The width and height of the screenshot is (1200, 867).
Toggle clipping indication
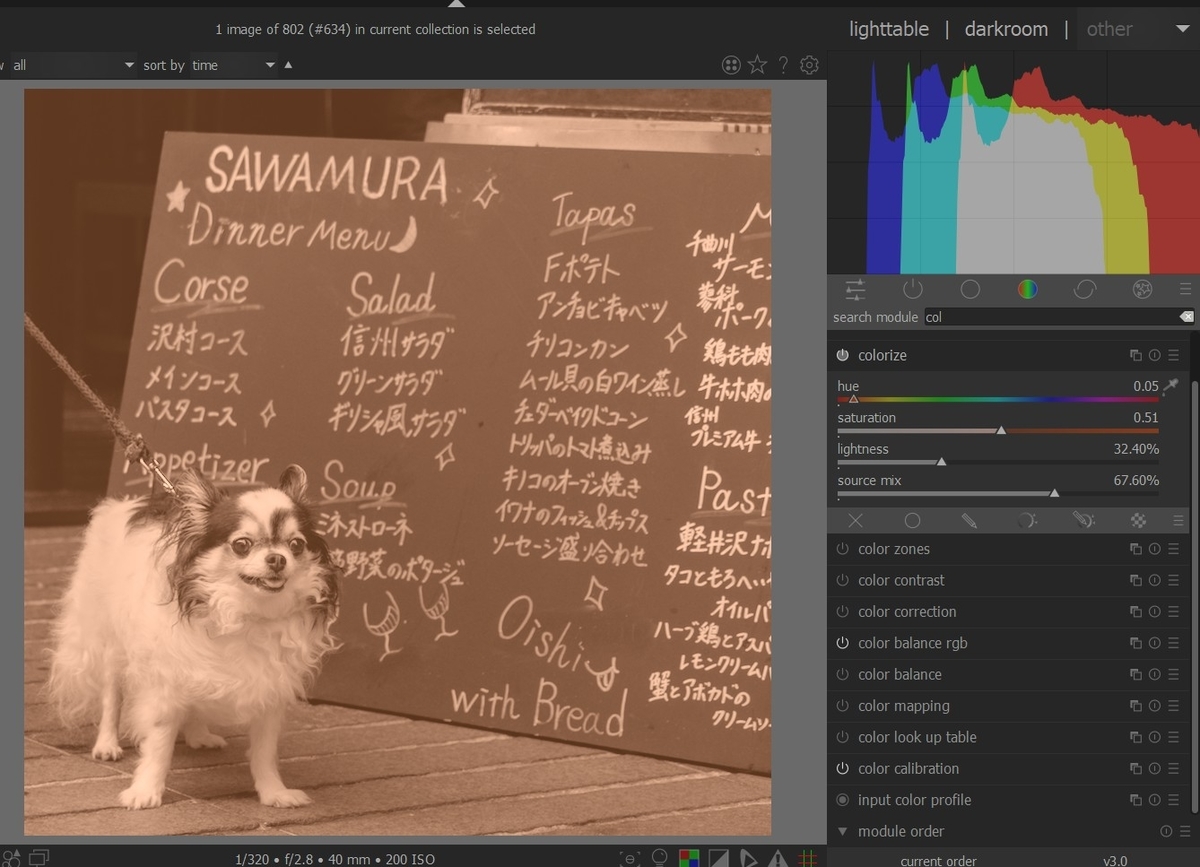pyautogui.click(x=719, y=858)
